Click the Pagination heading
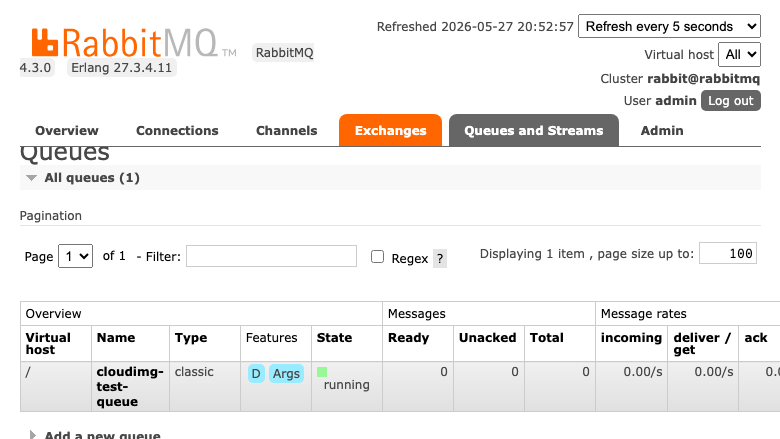Screen dimensions: 780x439 (51, 216)
